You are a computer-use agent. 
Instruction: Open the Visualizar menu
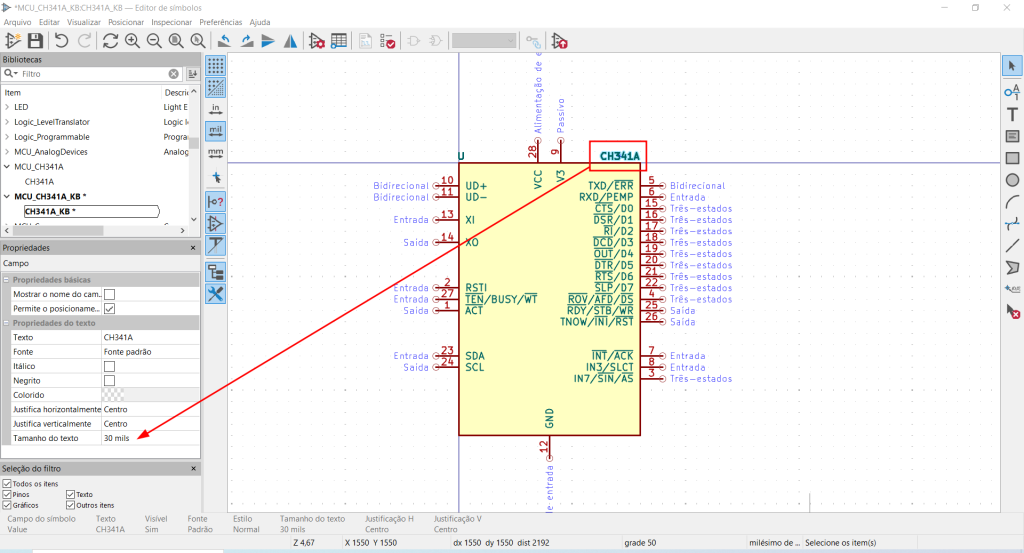84,22
